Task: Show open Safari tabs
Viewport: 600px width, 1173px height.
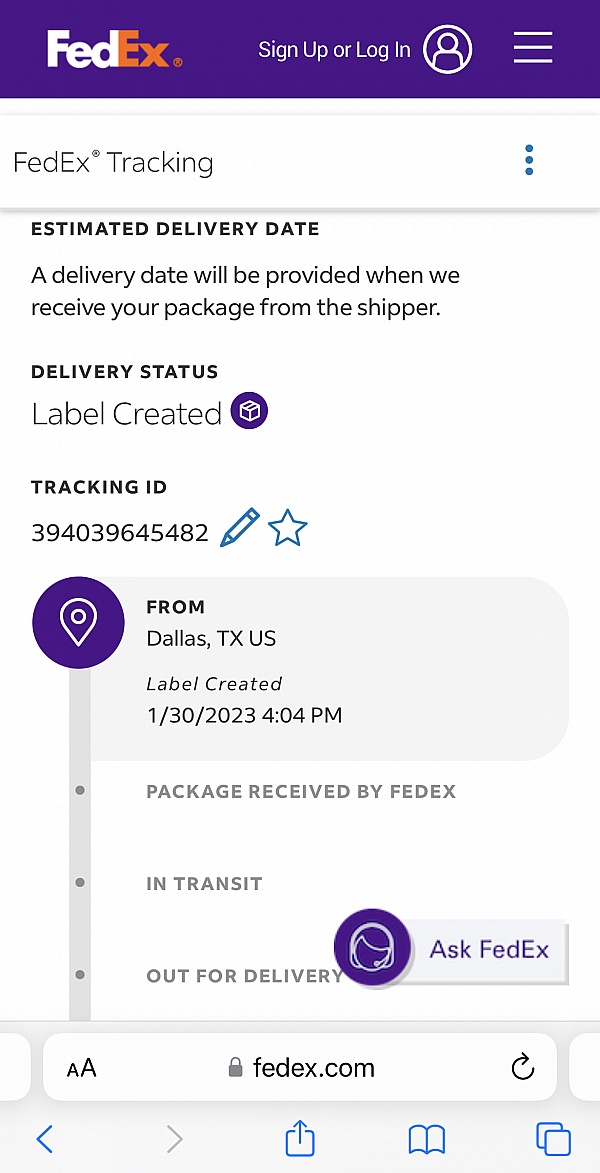Action: [x=554, y=1139]
